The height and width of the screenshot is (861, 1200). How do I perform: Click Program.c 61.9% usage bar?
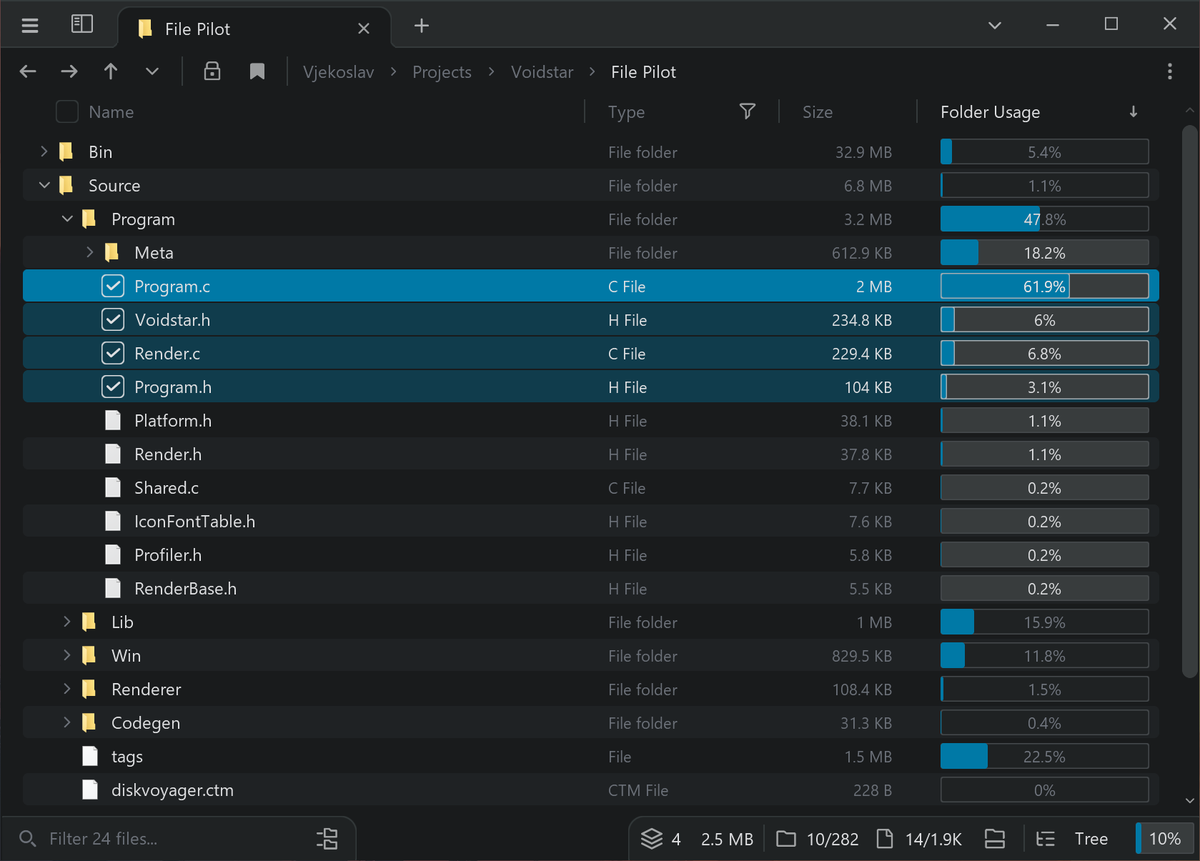click(x=1044, y=286)
